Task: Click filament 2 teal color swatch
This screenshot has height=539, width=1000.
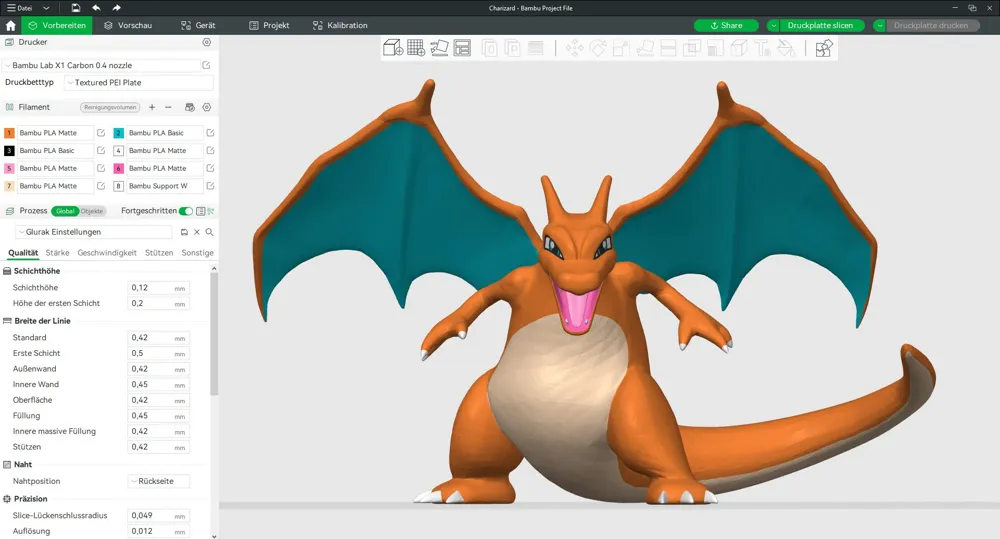Action: point(119,133)
